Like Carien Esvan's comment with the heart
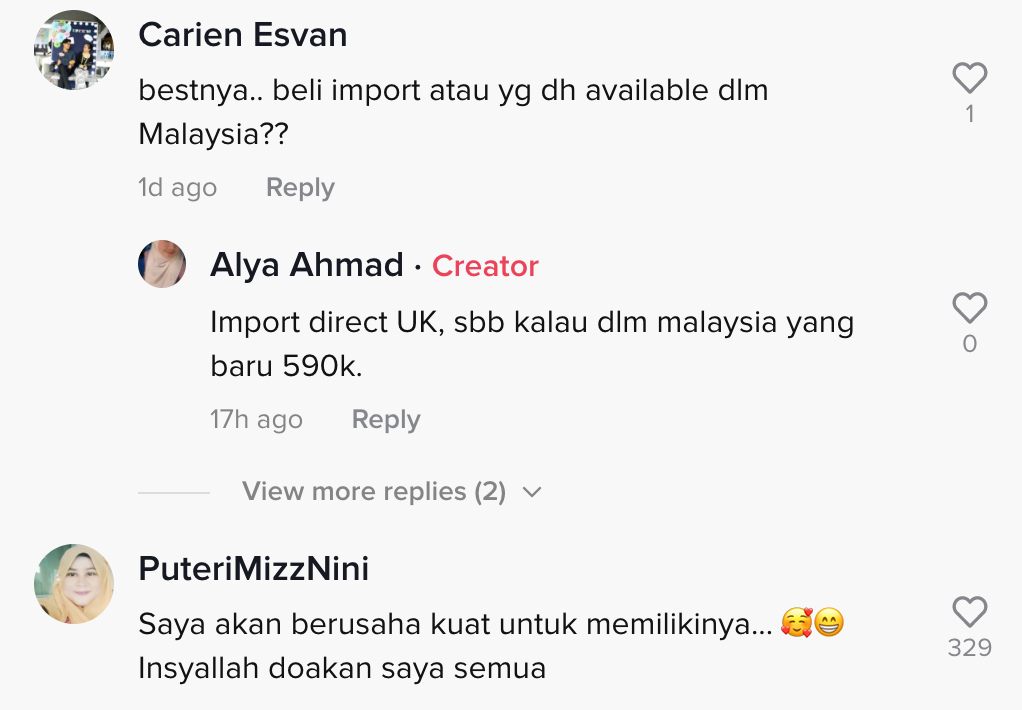This screenshot has height=710, width=1022. 970,78
